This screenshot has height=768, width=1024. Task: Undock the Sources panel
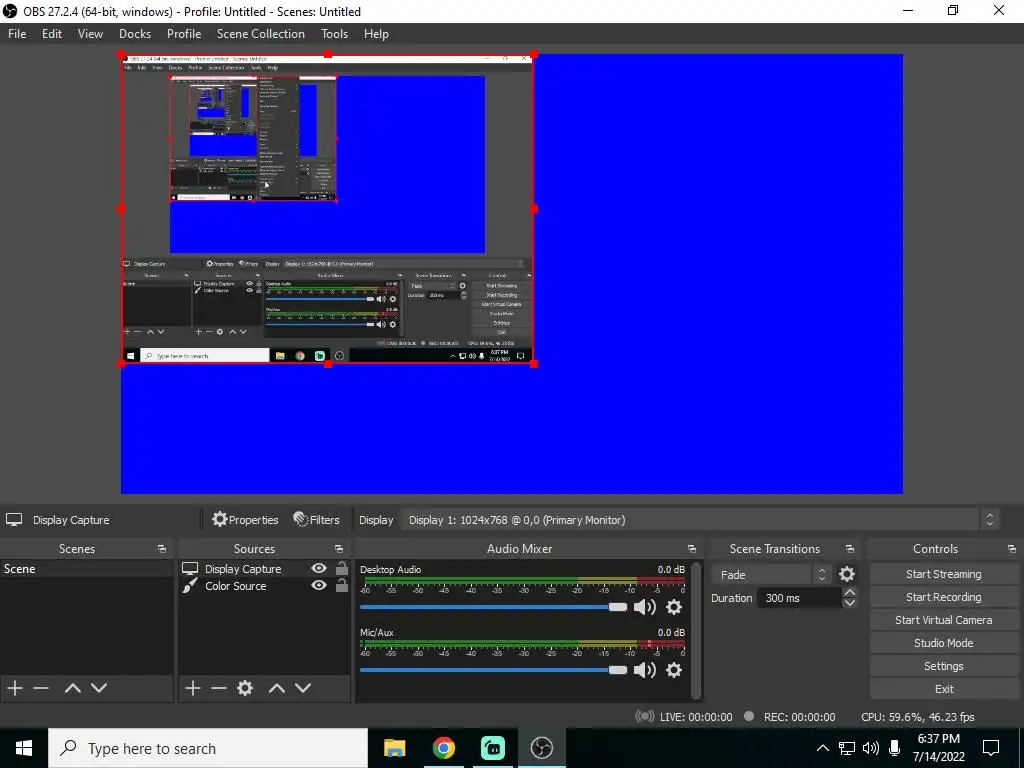coord(339,549)
